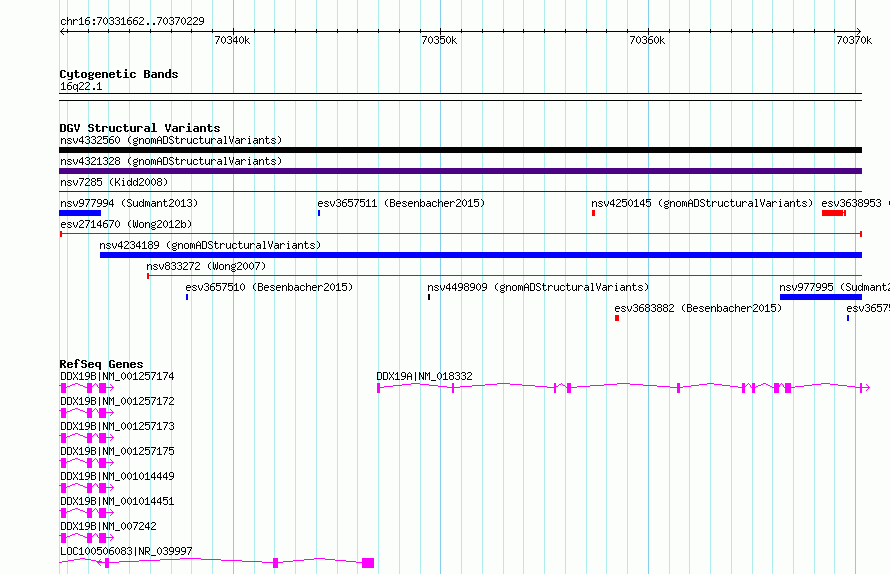
Task: Click the small red esv3683882 marker
Action: tap(617, 318)
